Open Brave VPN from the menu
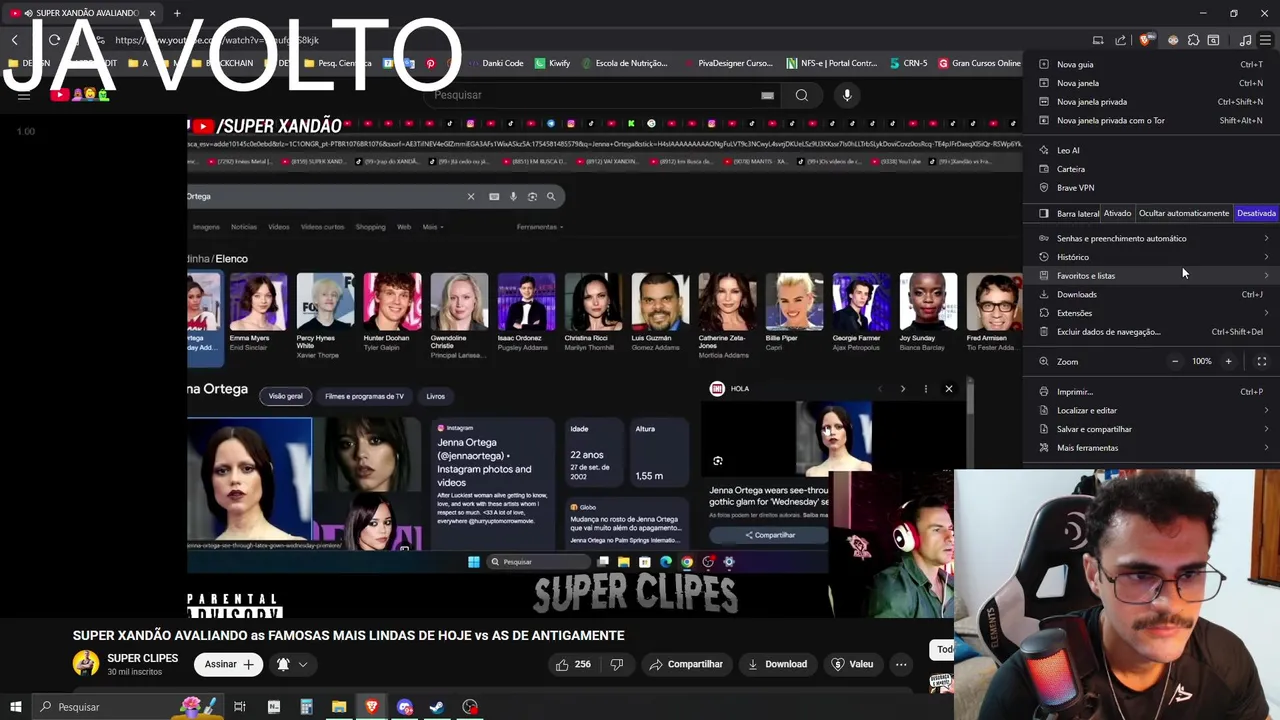Viewport: 1280px width, 720px height. [x=1152, y=188]
